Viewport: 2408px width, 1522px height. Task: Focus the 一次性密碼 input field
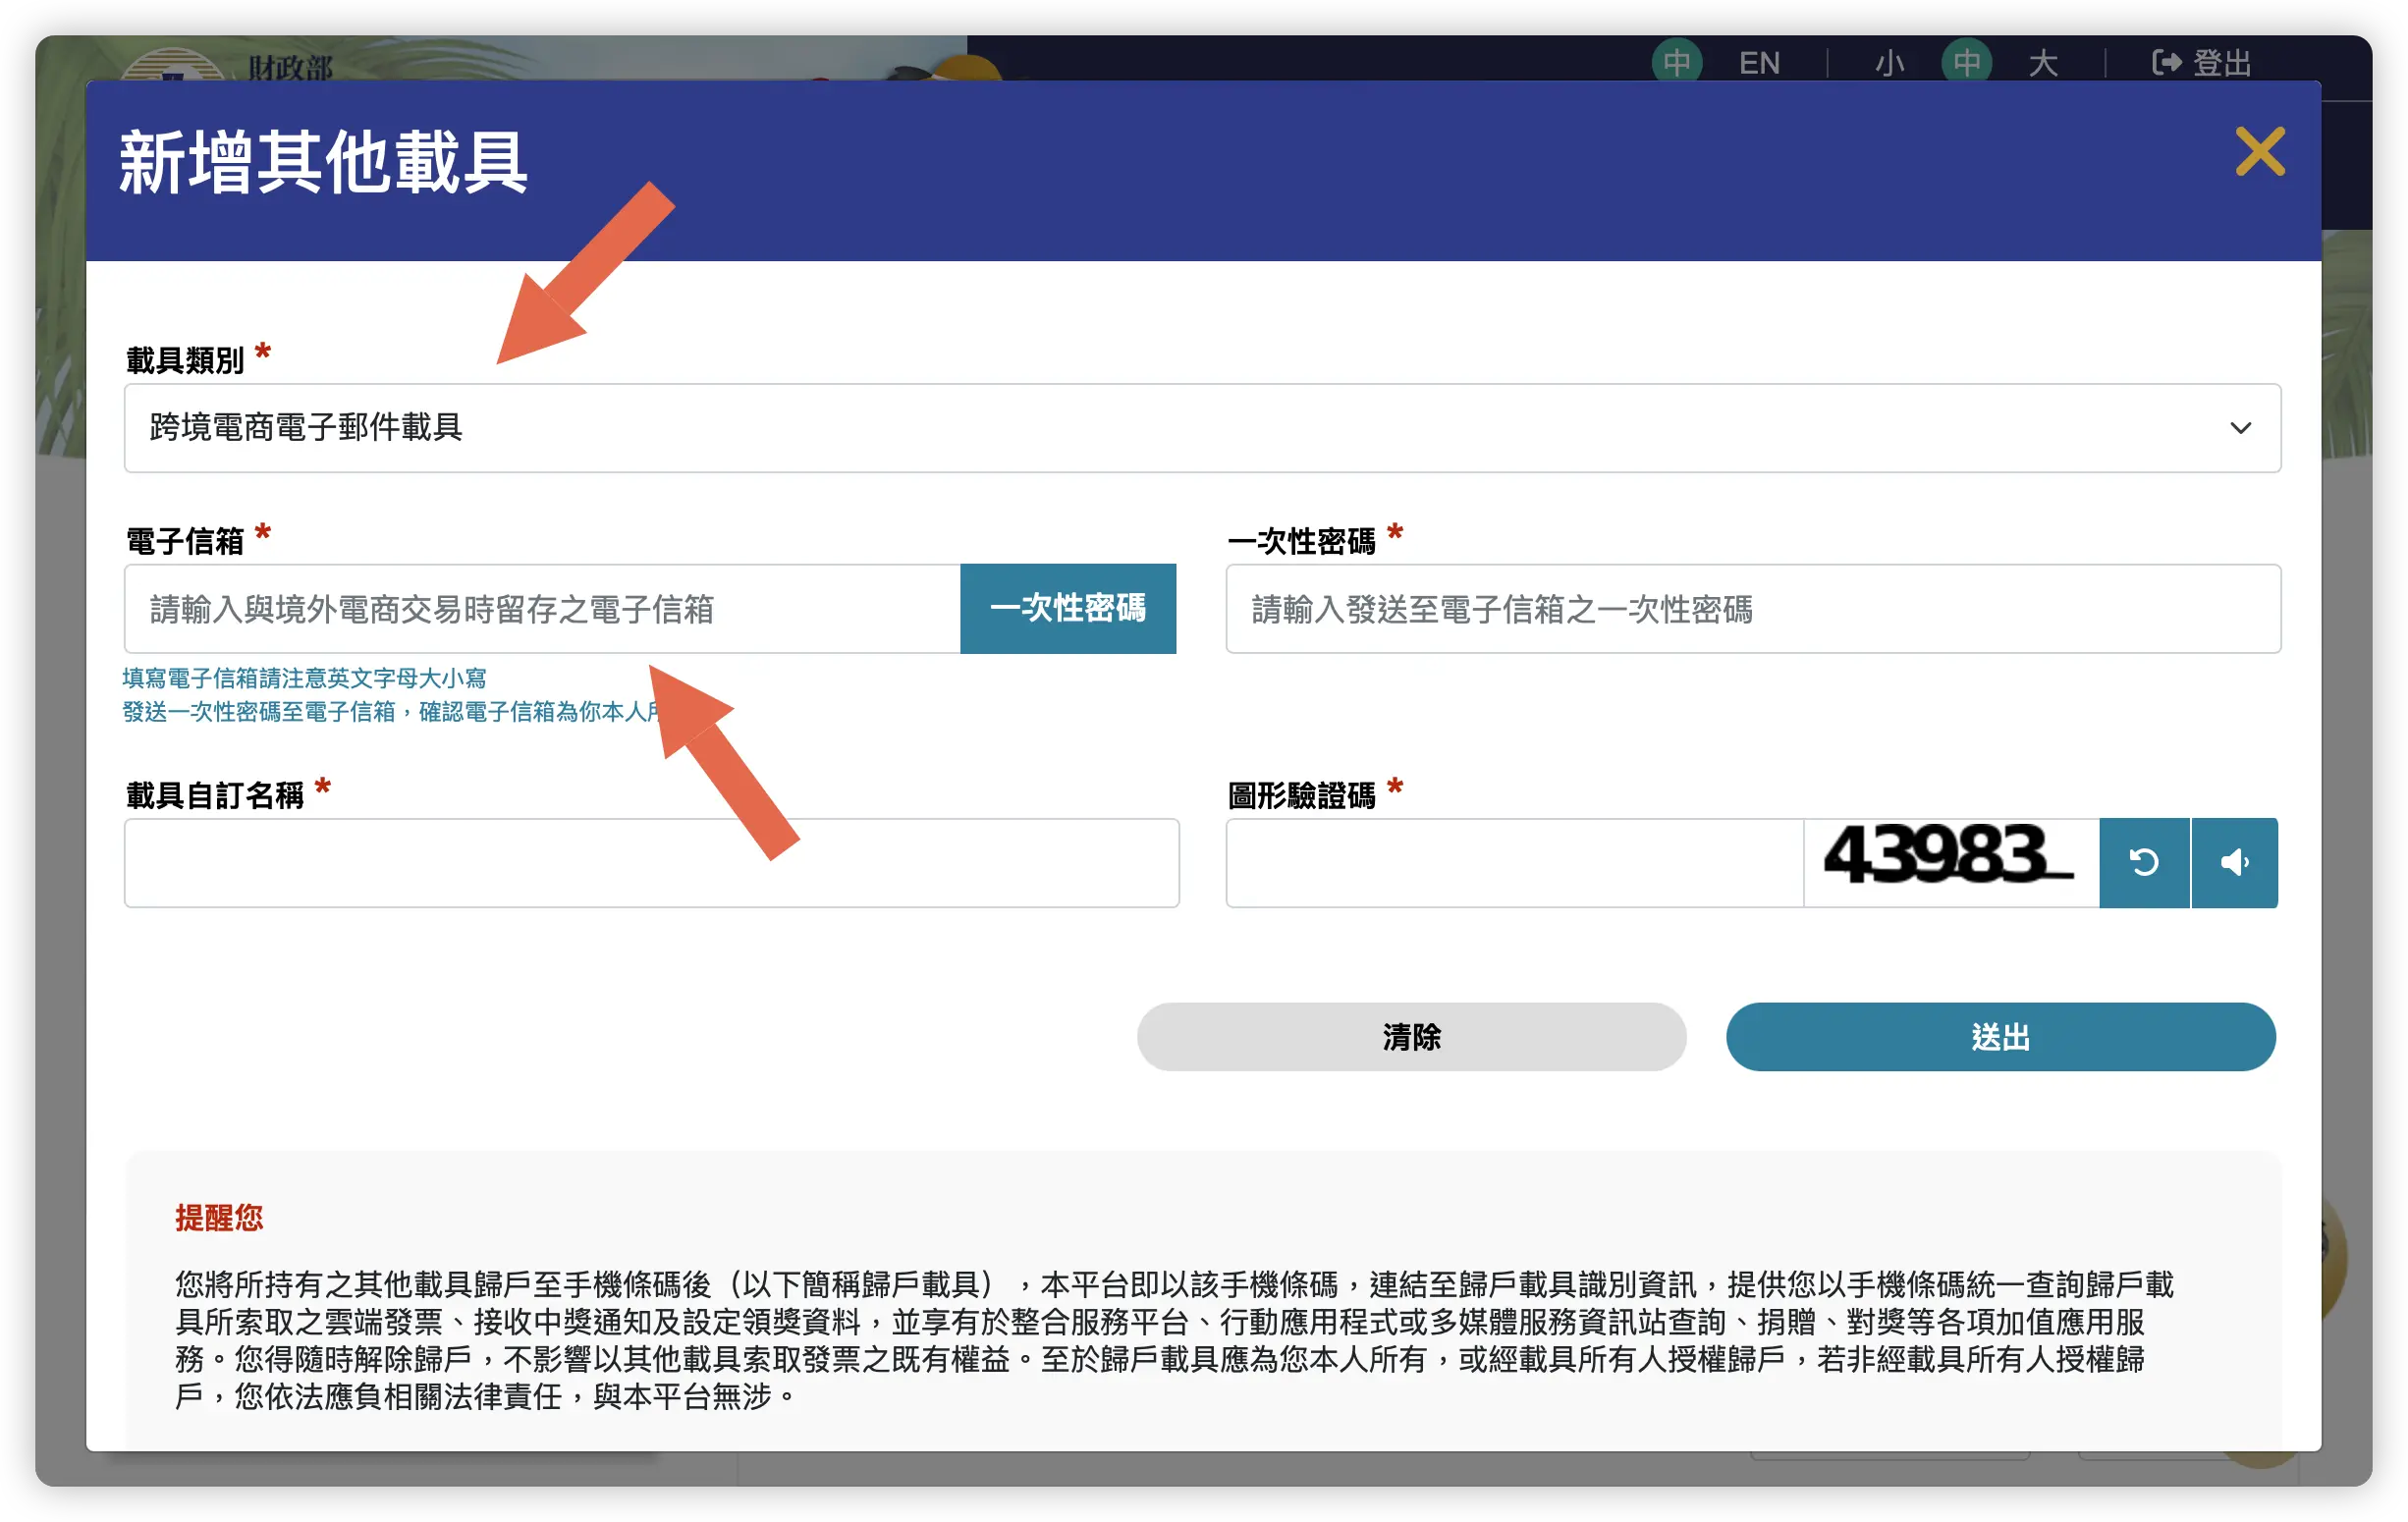point(1753,609)
